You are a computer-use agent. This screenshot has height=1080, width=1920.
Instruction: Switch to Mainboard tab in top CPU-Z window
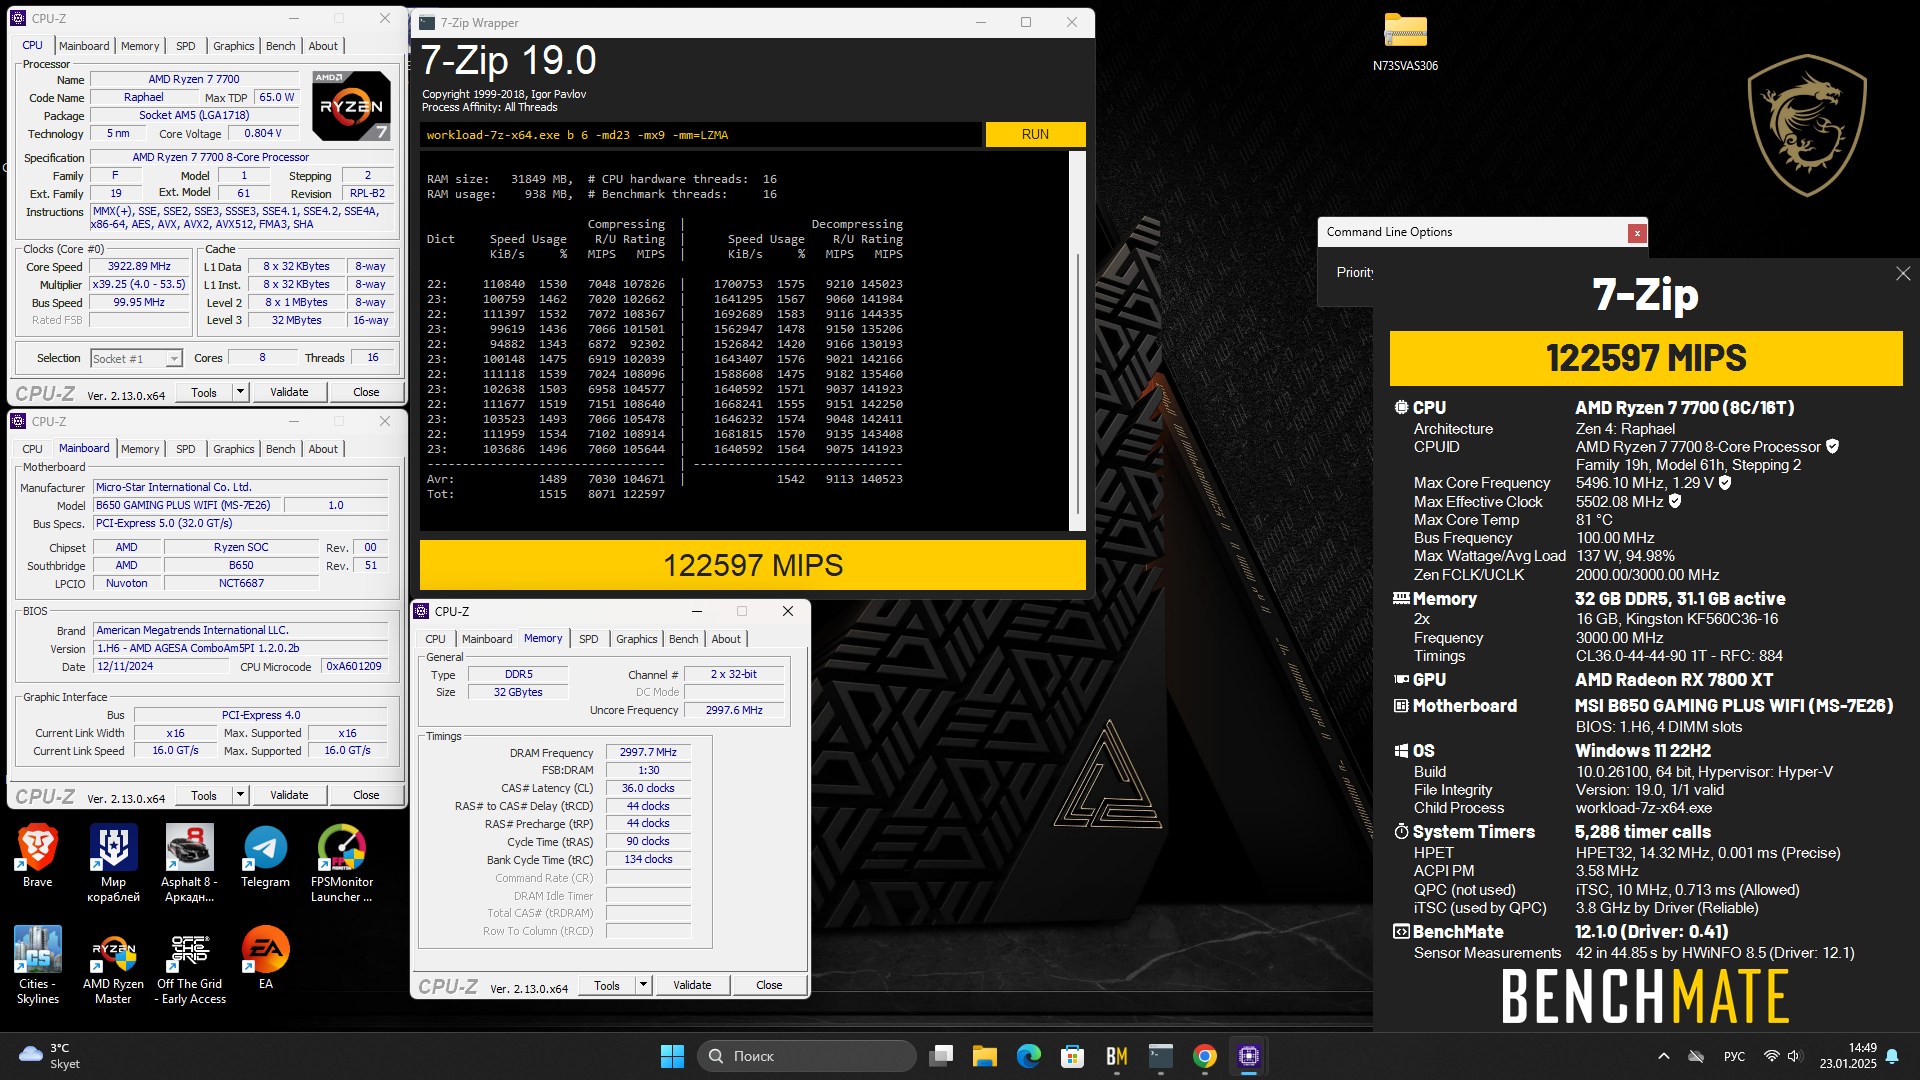pos(84,46)
